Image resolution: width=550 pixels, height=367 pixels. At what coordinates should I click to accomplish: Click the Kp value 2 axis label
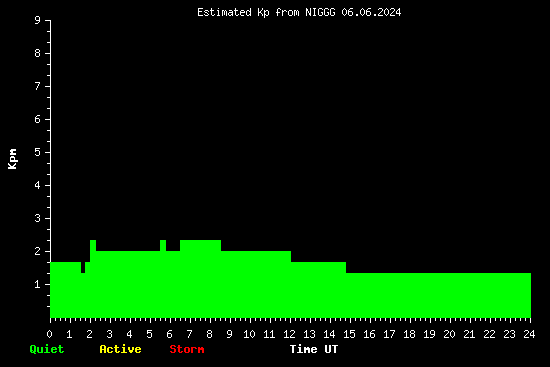click(38, 251)
